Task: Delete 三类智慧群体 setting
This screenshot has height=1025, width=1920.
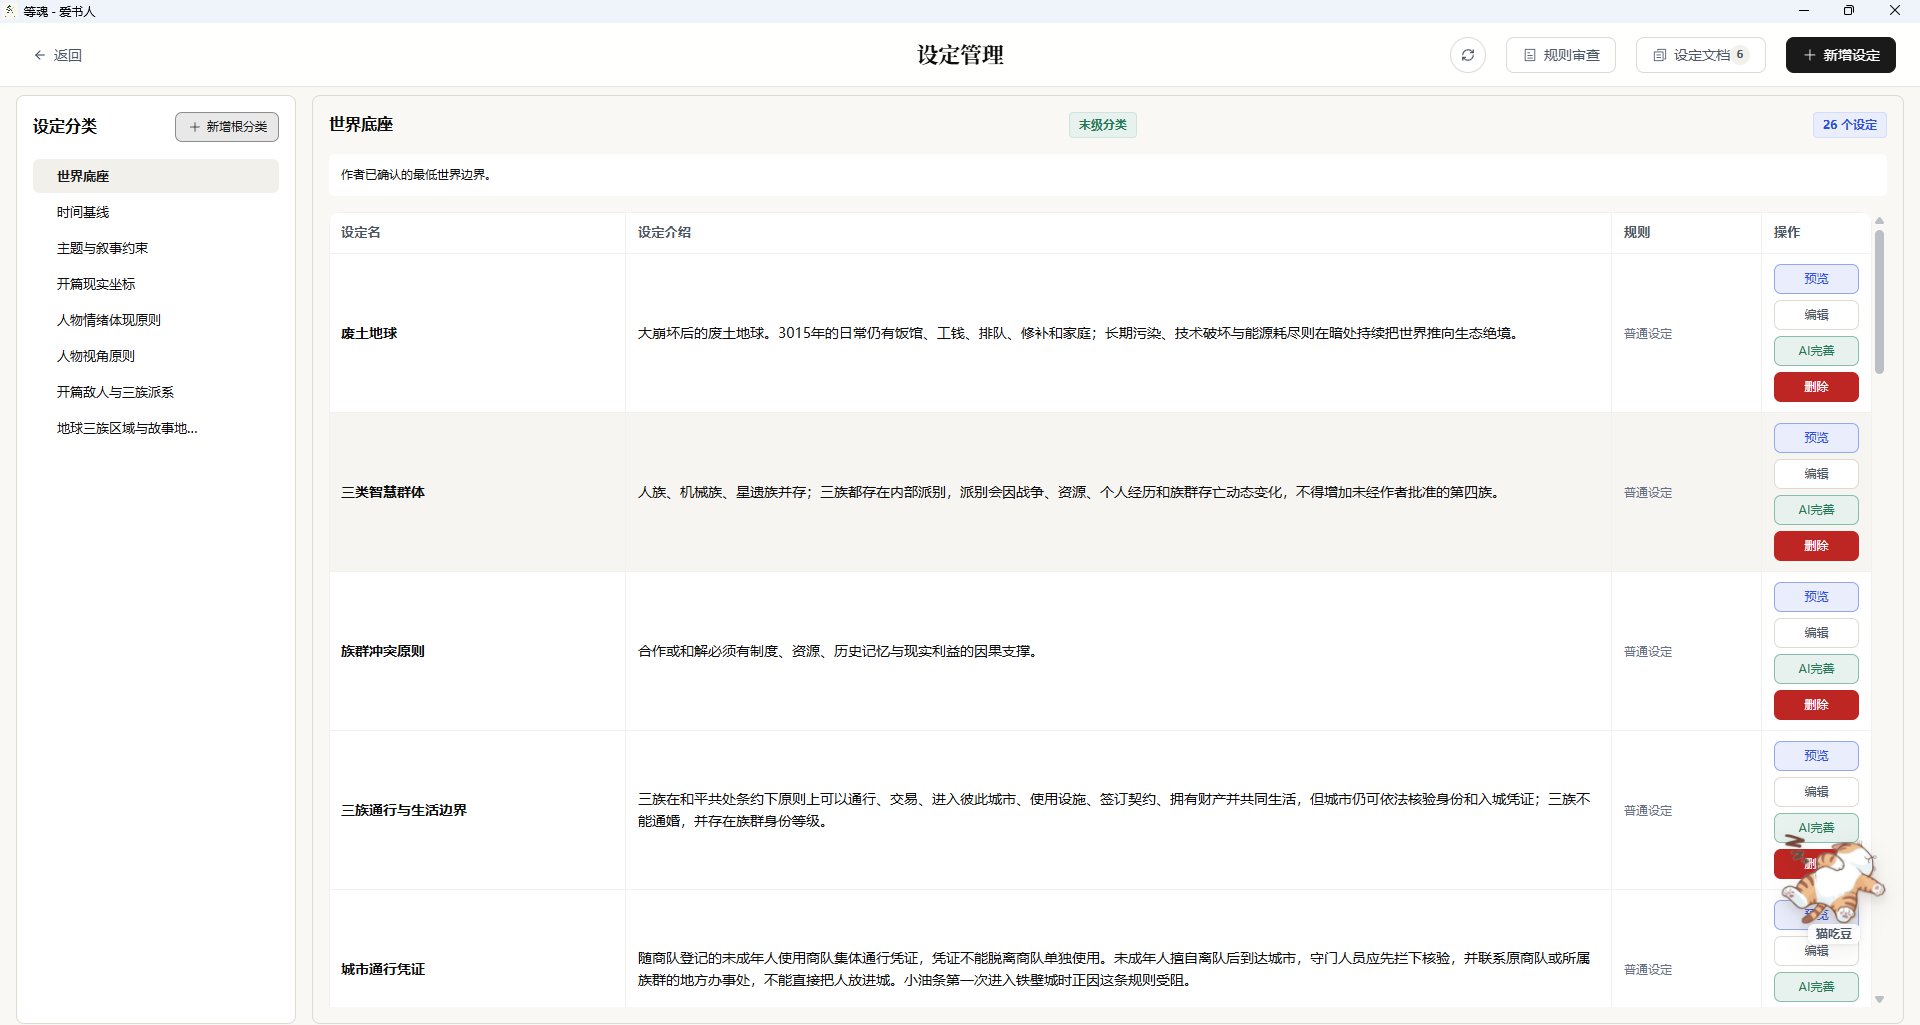Action: (1816, 546)
